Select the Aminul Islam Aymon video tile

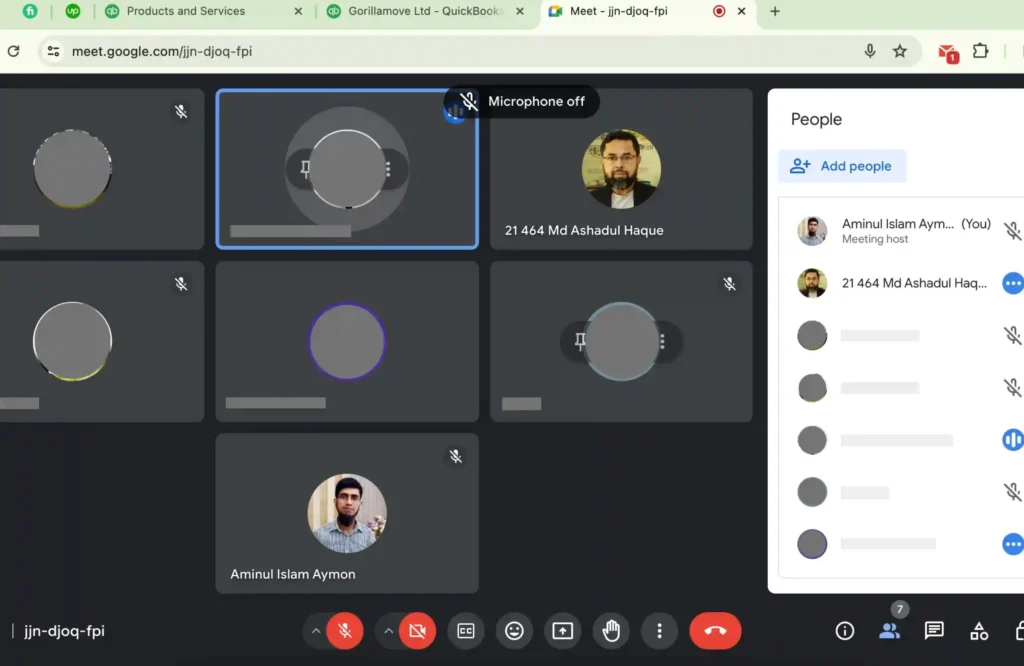click(x=347, y=513)
